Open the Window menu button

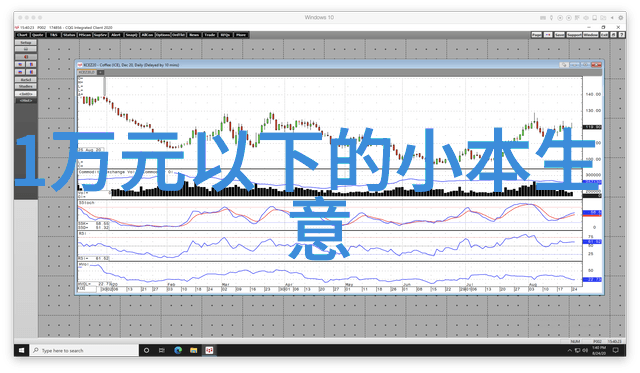590,35
